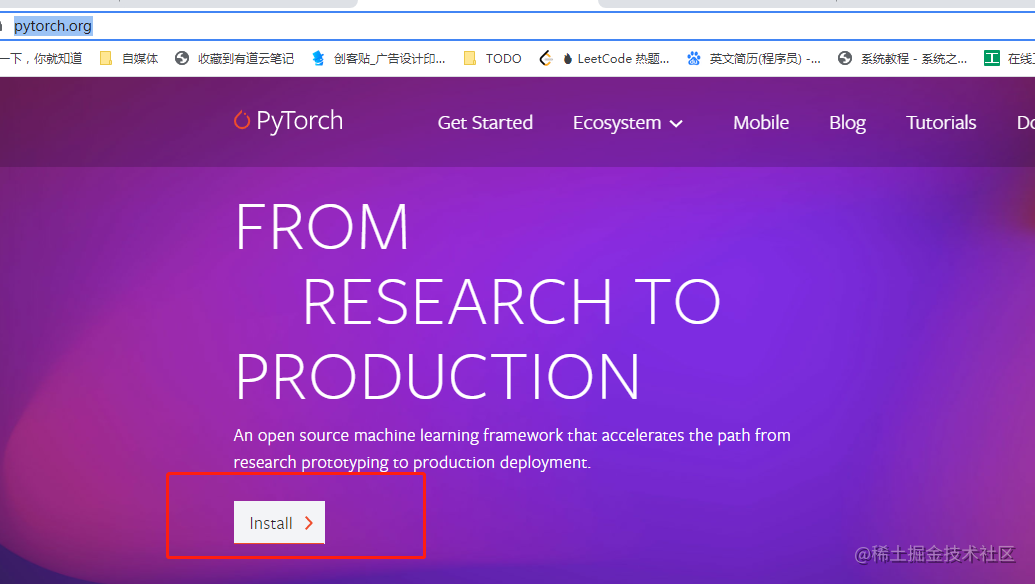Open the Blog nav link

tap(848, 123)
